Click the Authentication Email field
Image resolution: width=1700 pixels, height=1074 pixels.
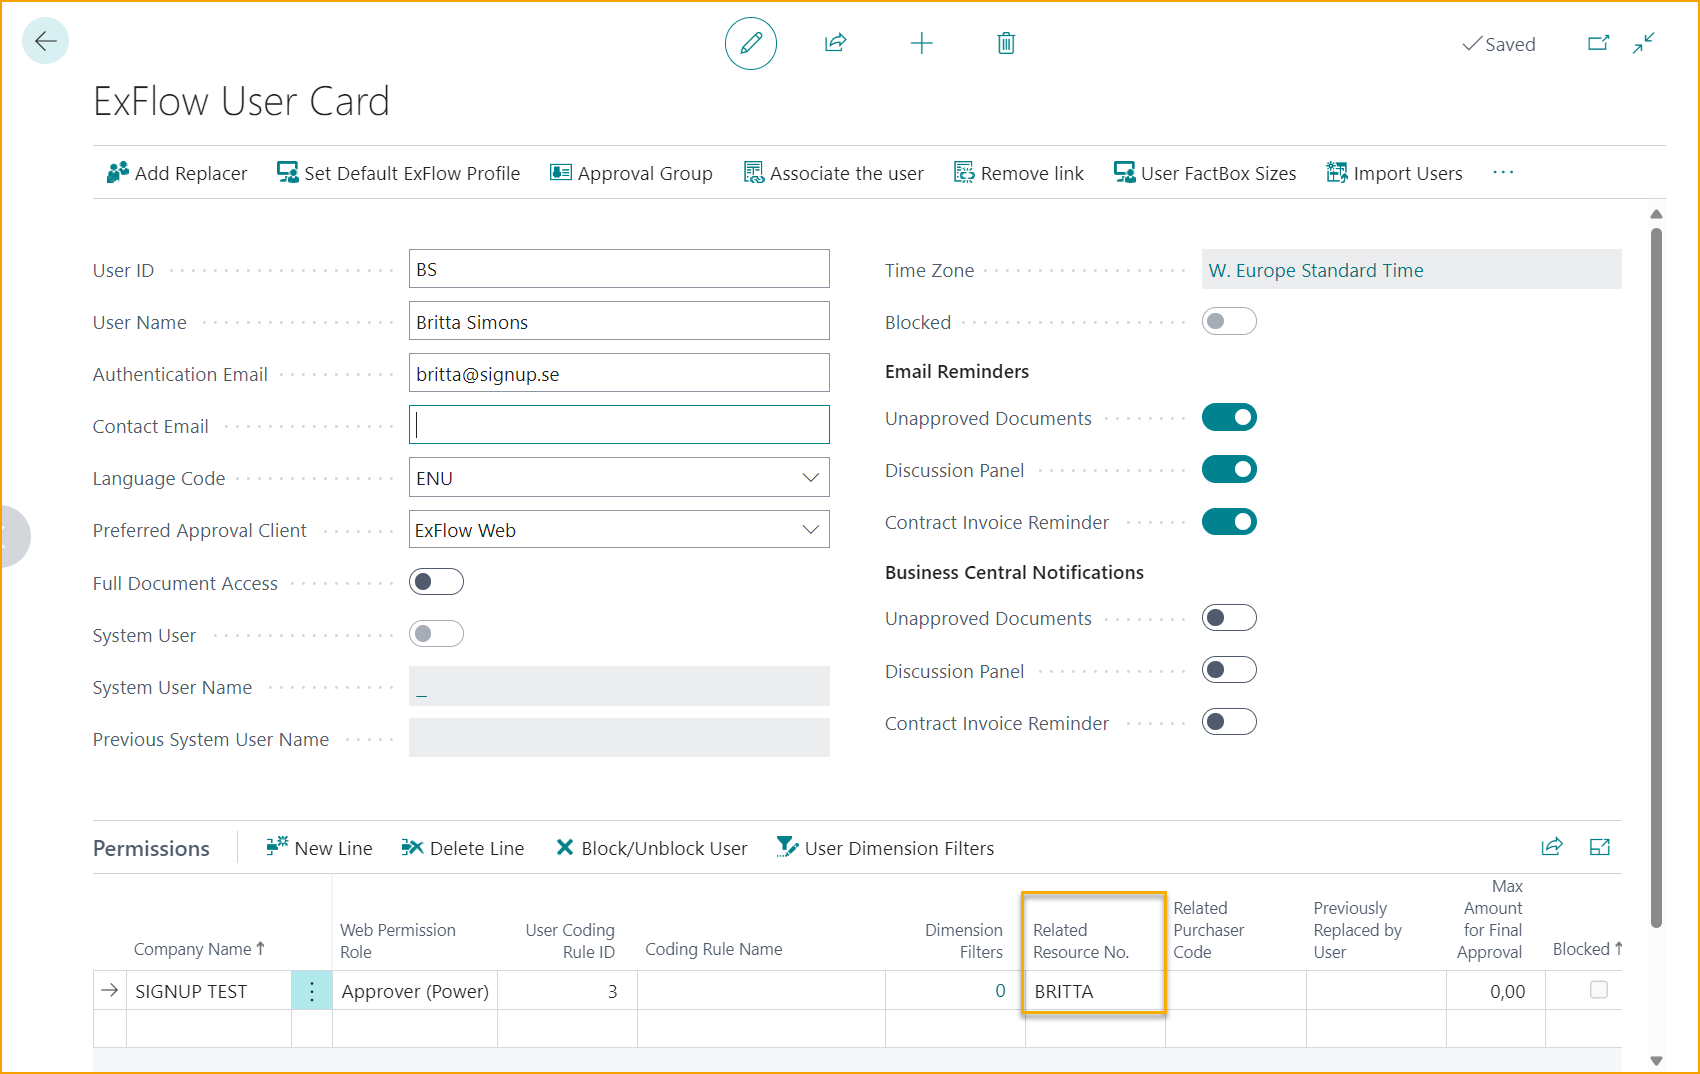pyautogui.click(x=619, y=373)
